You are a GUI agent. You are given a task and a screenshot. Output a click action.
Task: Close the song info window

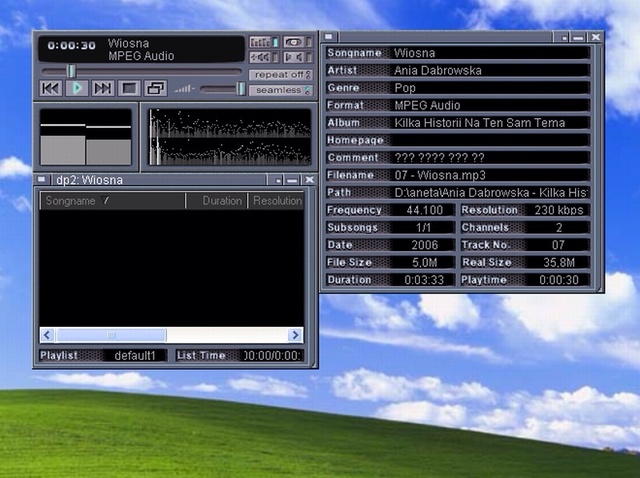pyautogui.click(x=596, y=38)
